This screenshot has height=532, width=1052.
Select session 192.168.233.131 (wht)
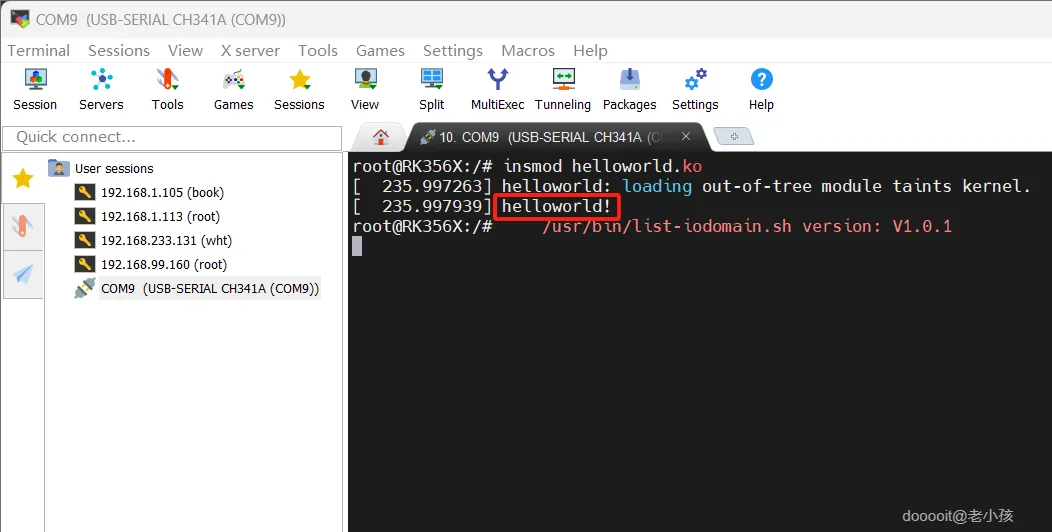(166, 240)
